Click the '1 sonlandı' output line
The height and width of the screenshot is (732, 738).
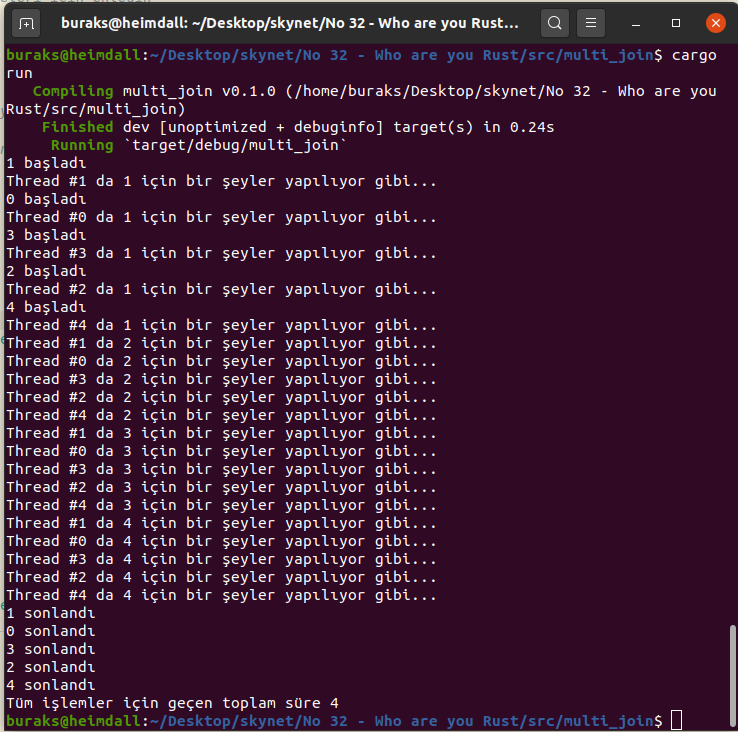pyautogui.click(x=50, y=613)
